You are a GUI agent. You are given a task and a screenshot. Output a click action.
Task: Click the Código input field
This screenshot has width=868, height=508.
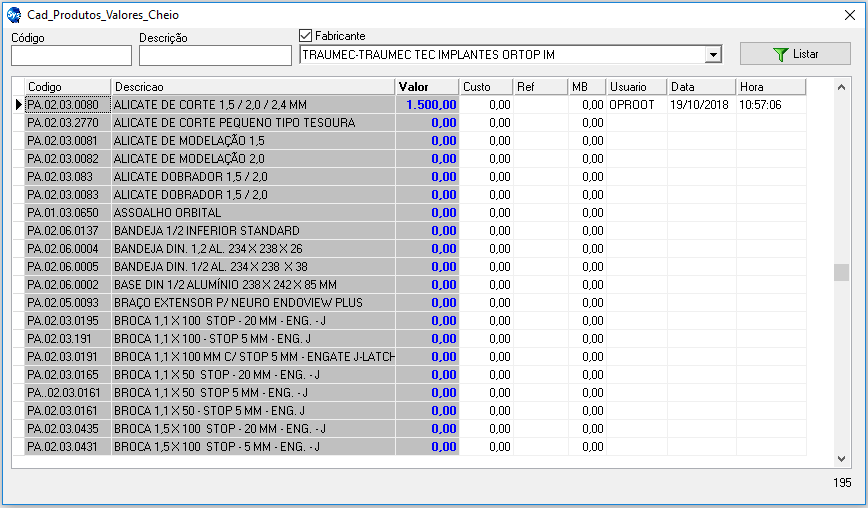tap(71, 56)
